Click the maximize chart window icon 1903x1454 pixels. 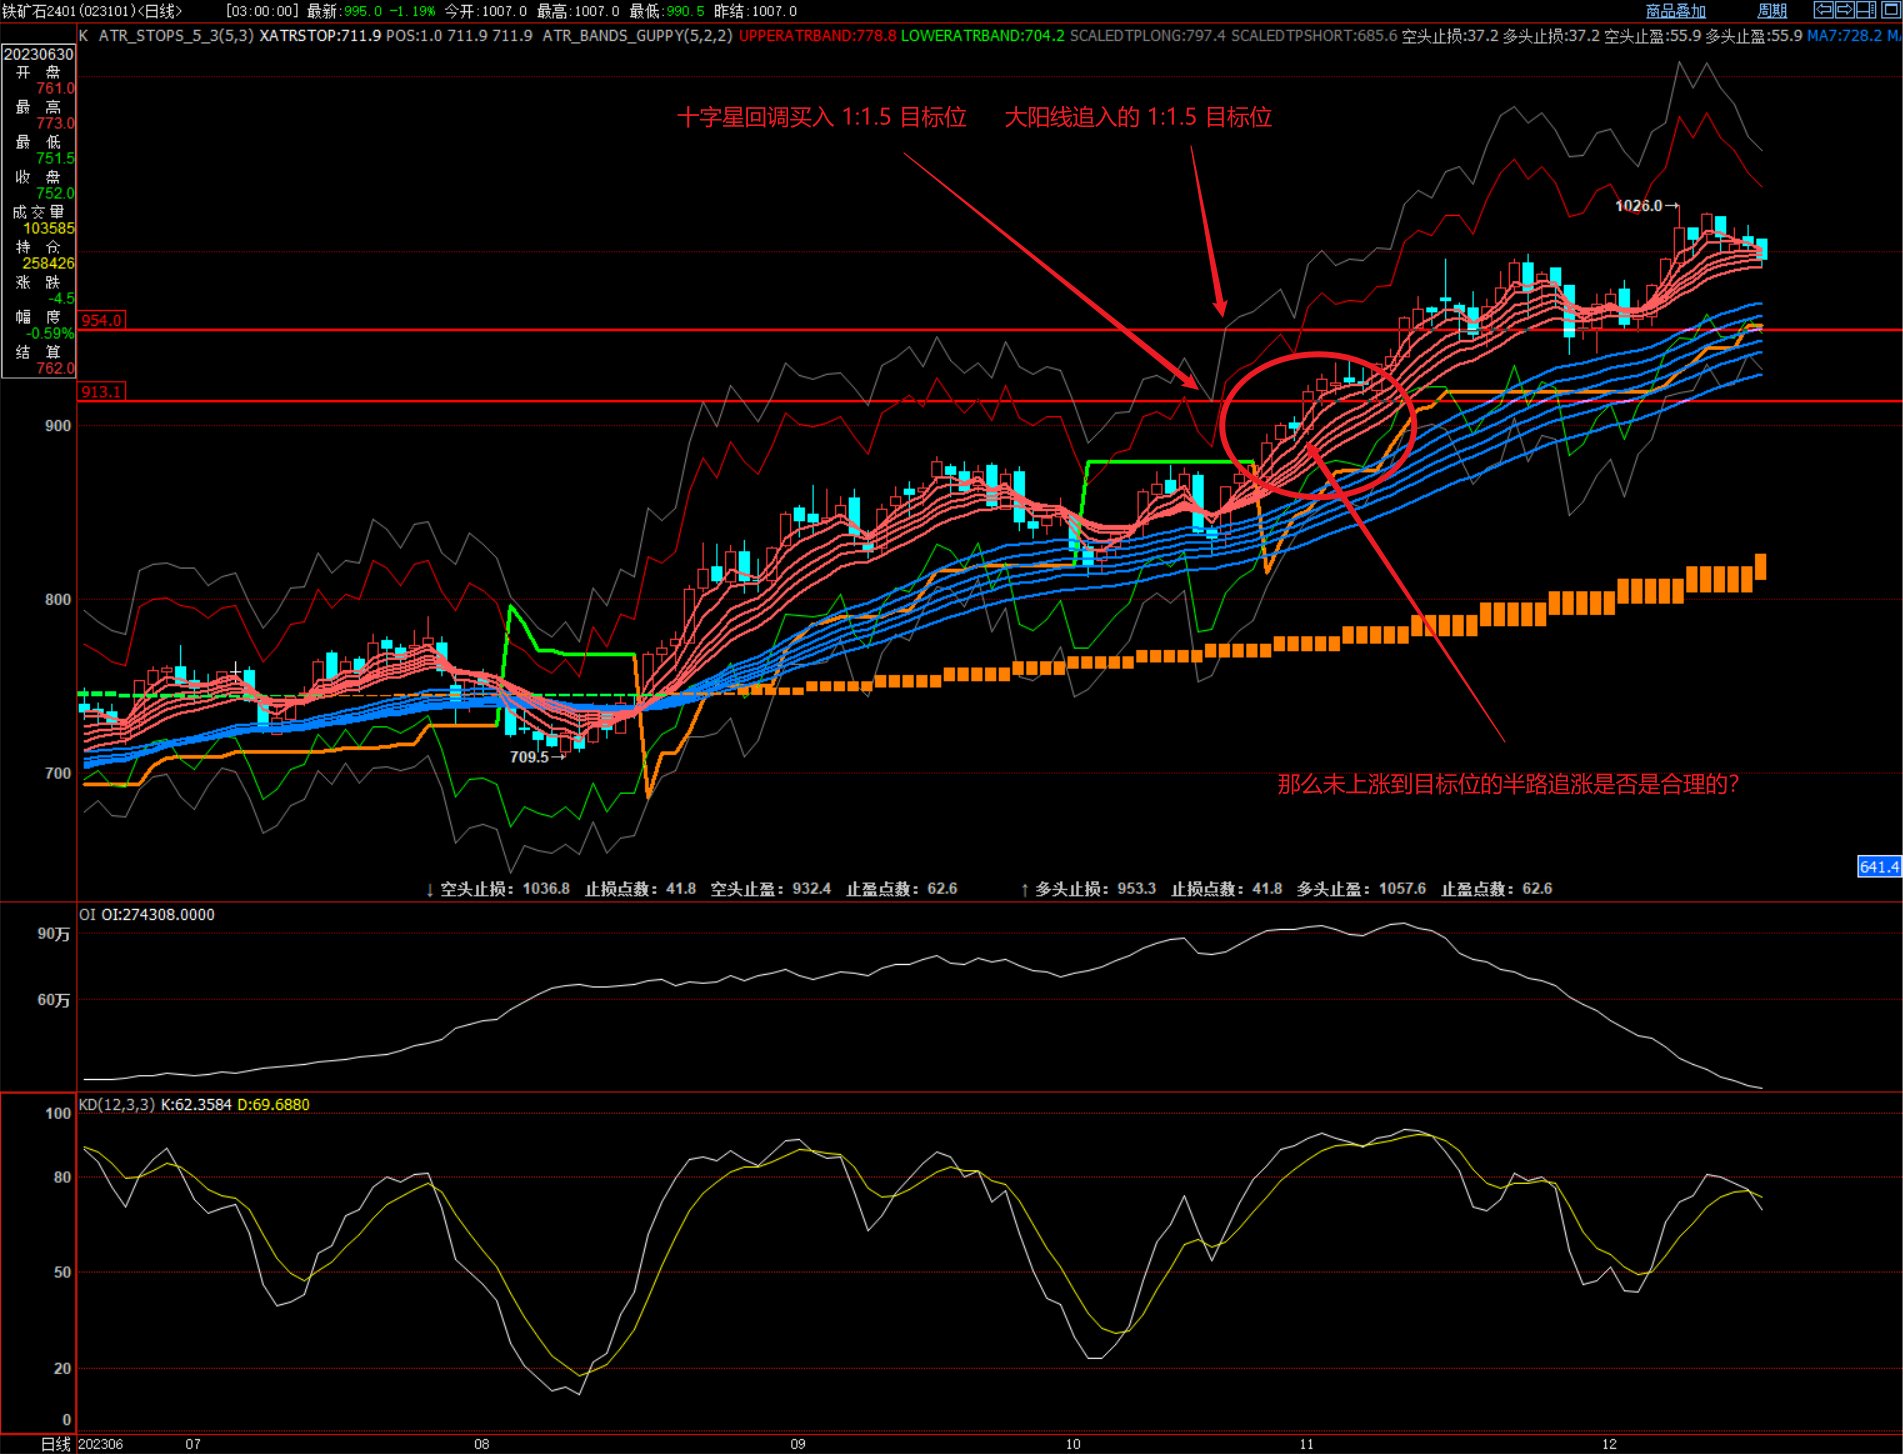[x=1890, y=10]
